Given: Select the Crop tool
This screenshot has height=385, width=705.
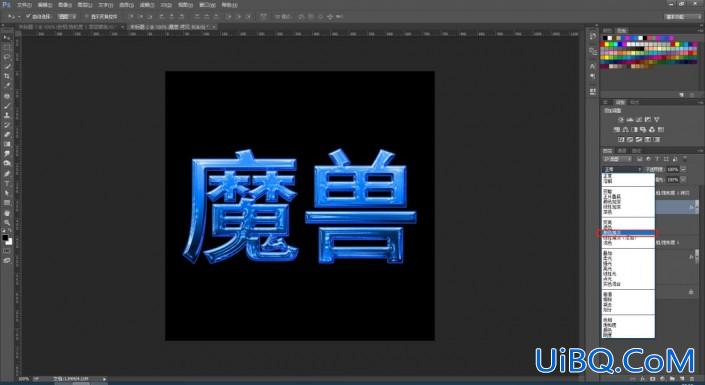Looking at the screenshot, I should point(7,76).
